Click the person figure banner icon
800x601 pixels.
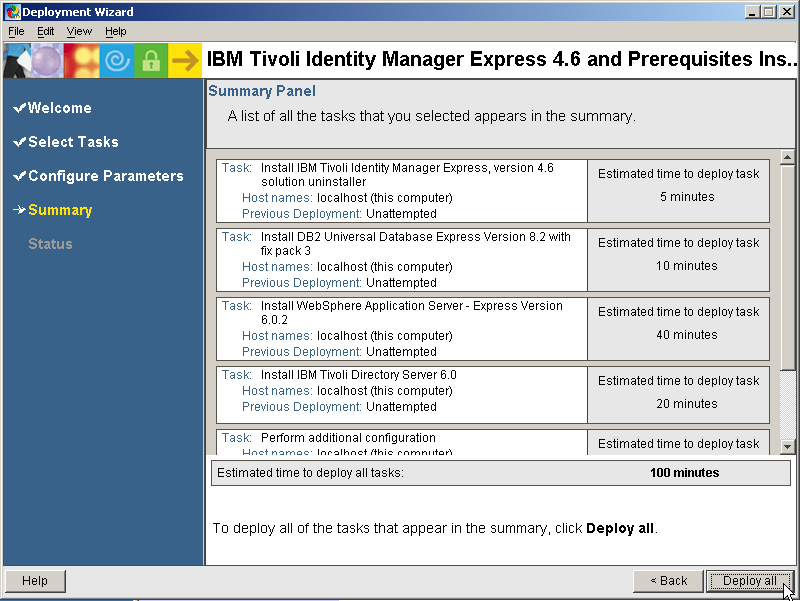pos(17,60)
